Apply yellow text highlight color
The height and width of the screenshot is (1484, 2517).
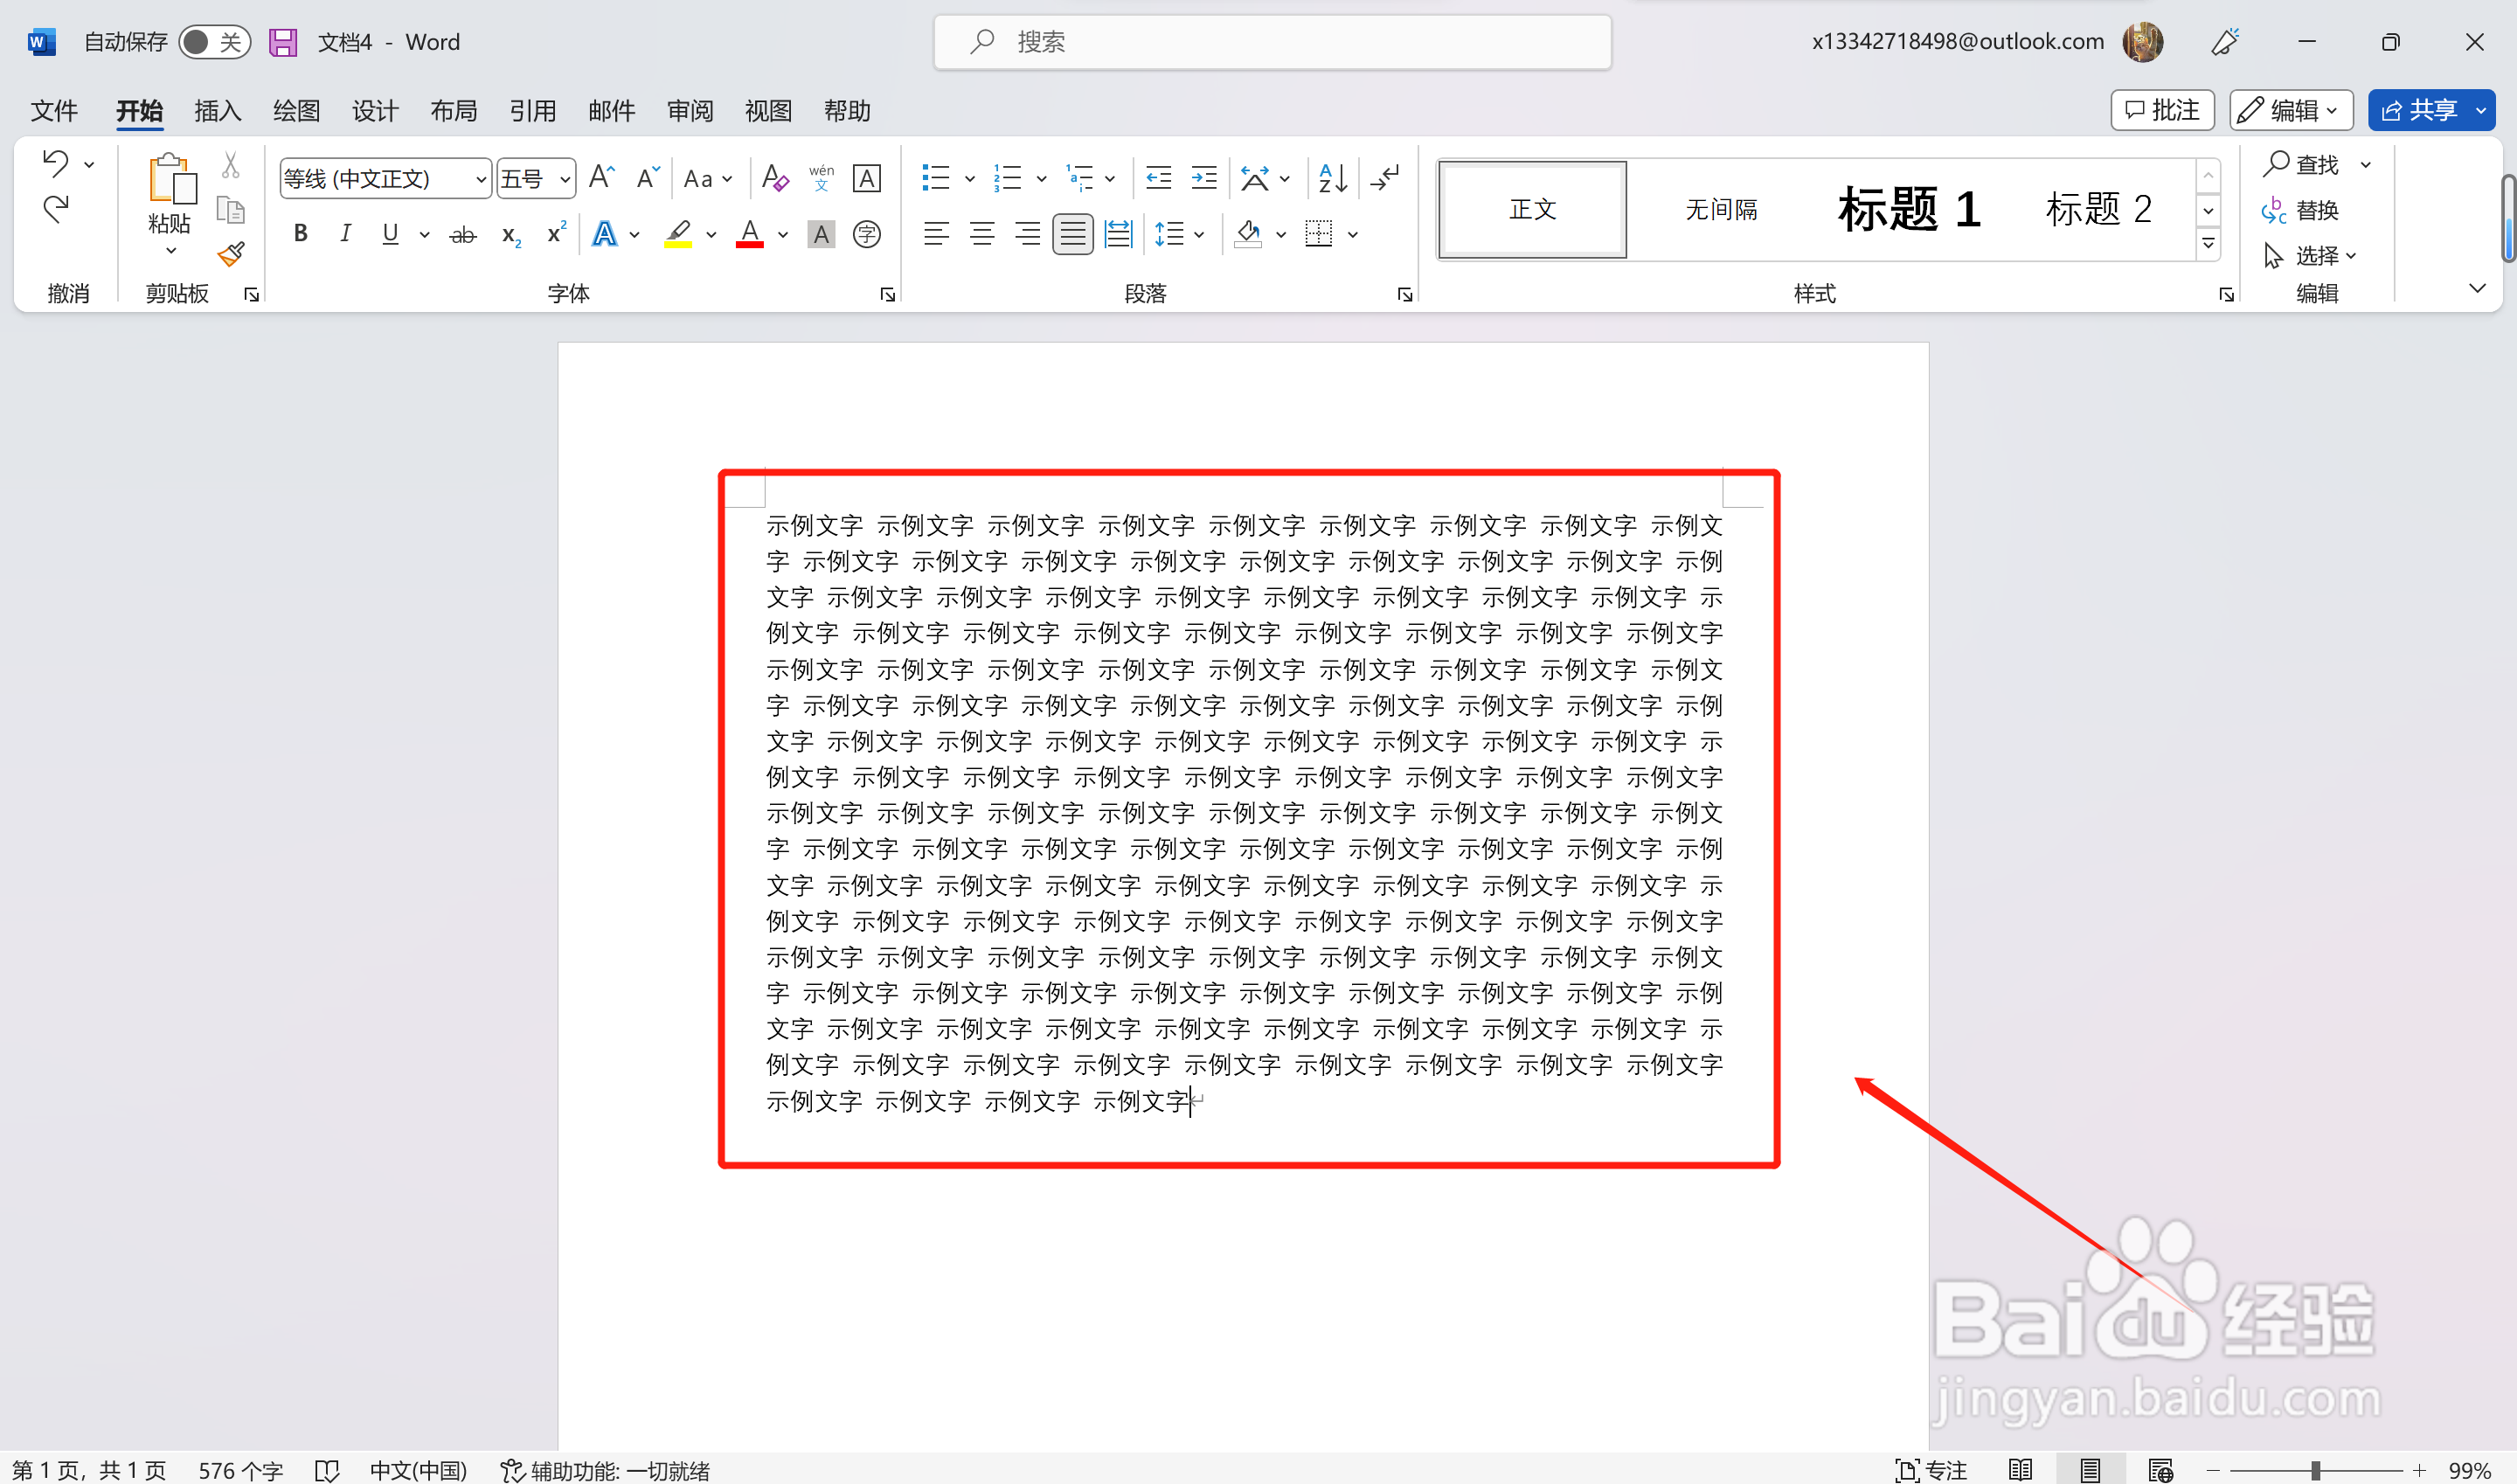click(x=678, y=234)
